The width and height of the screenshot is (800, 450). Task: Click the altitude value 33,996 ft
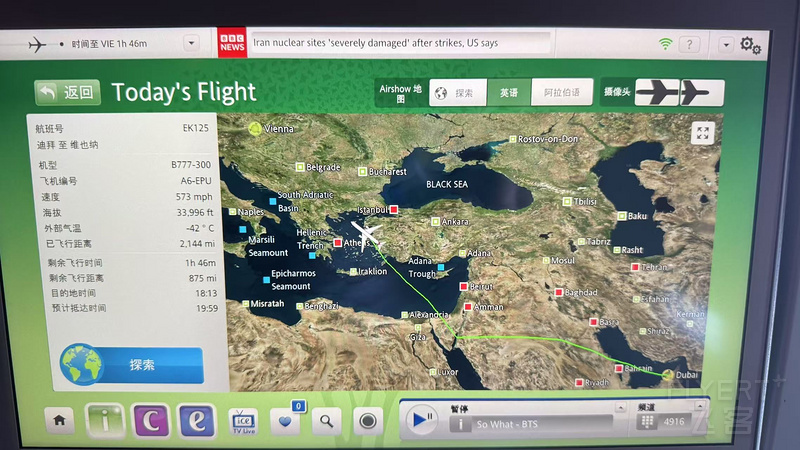pyautogui.click(x=195, y=212)
